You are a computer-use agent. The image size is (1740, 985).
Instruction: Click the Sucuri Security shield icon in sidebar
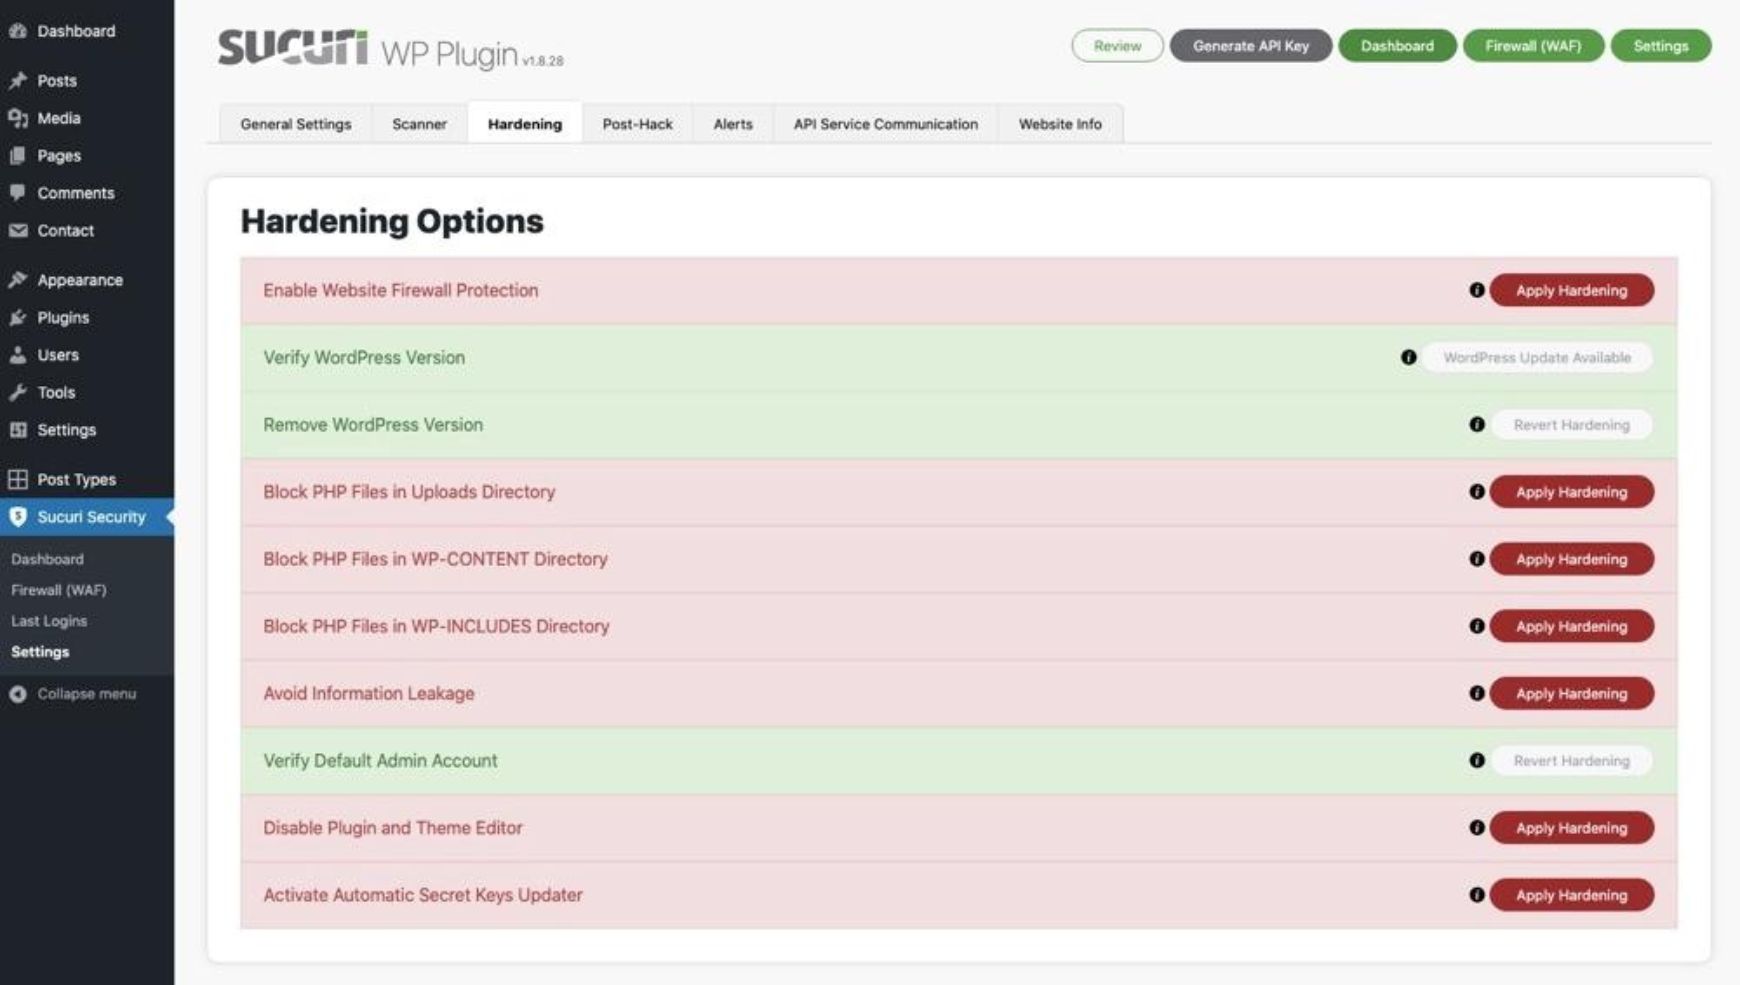(x=18, y=517)
